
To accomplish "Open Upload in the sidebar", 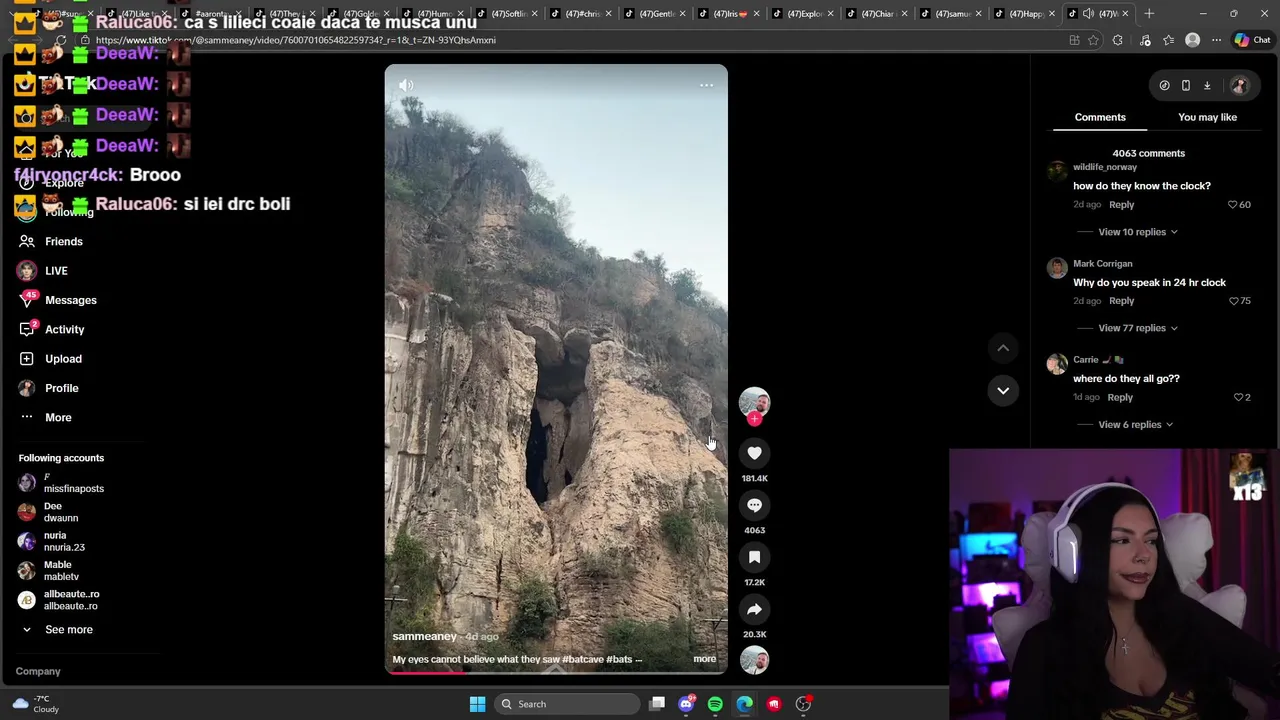I will coord(63,359).
